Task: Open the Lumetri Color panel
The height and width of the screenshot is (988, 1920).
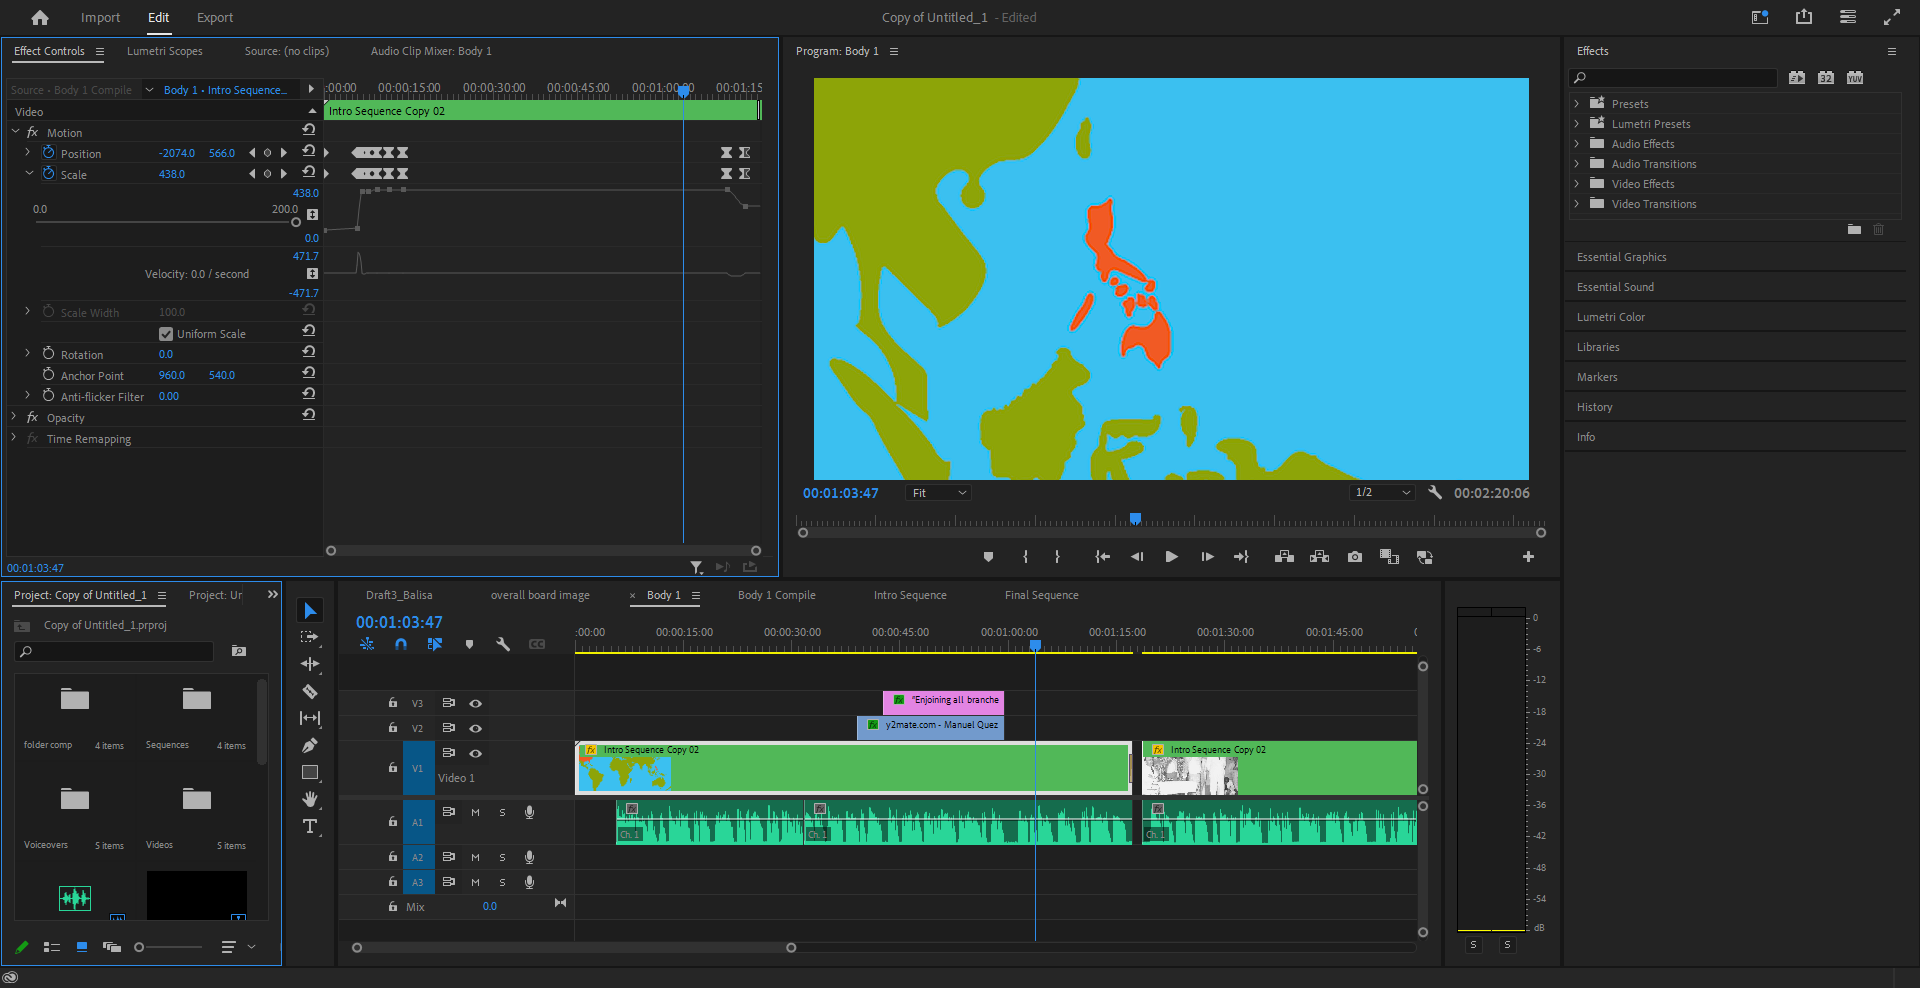Action: pos(1610,317)
